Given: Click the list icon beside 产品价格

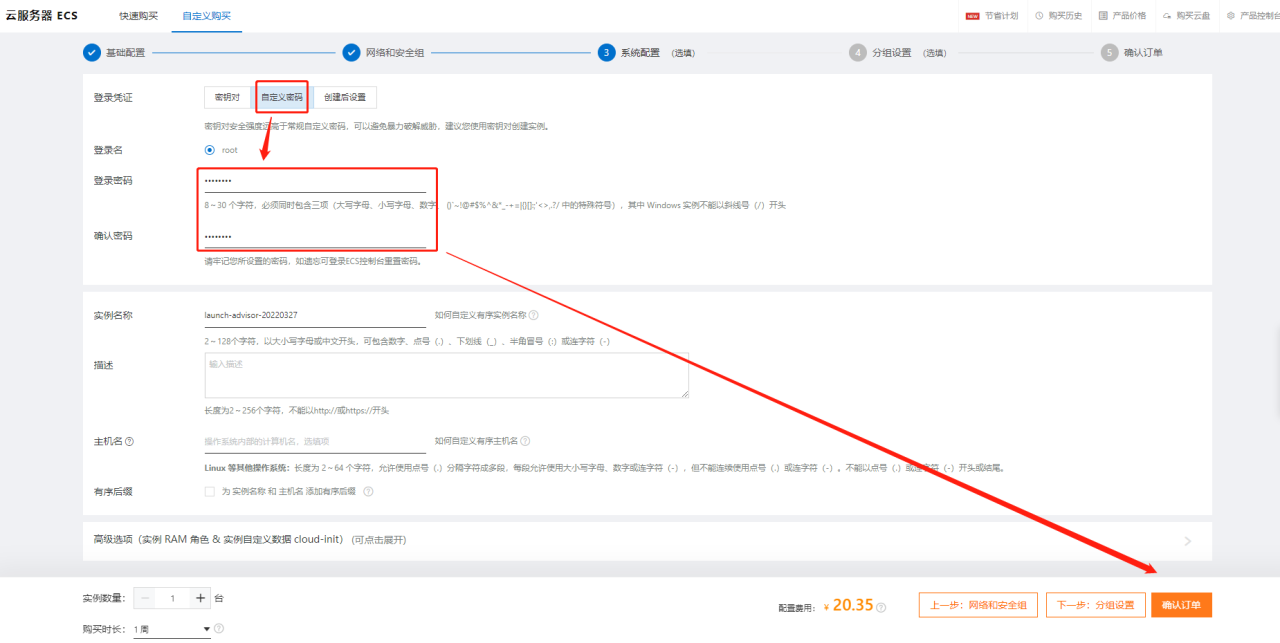Looking at the screenshot, I should [x=1103, y=16].
